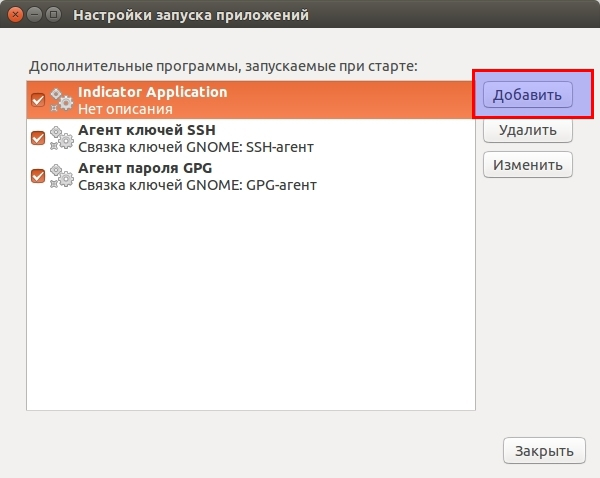
Task: Click the Удалить button
Action: click(x=527, y=130)
